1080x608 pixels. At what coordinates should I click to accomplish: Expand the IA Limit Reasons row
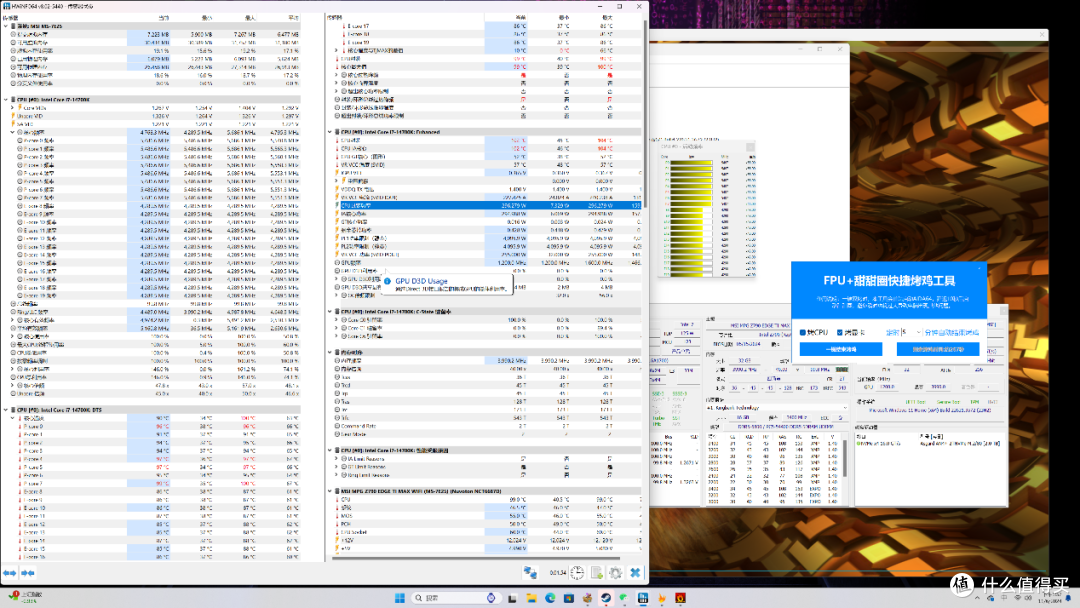click(337, 459)
